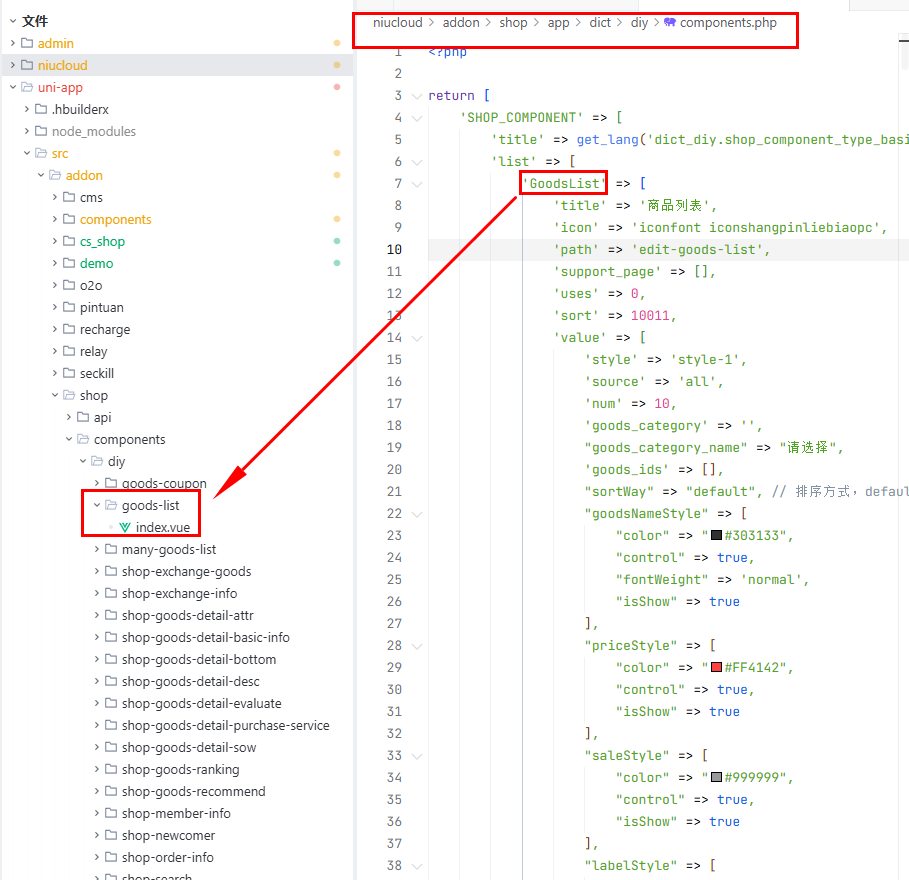The height and width of the screenshot is (880, 909).
Task: Open the many-goods-list folder
Action: pos(168,549)
